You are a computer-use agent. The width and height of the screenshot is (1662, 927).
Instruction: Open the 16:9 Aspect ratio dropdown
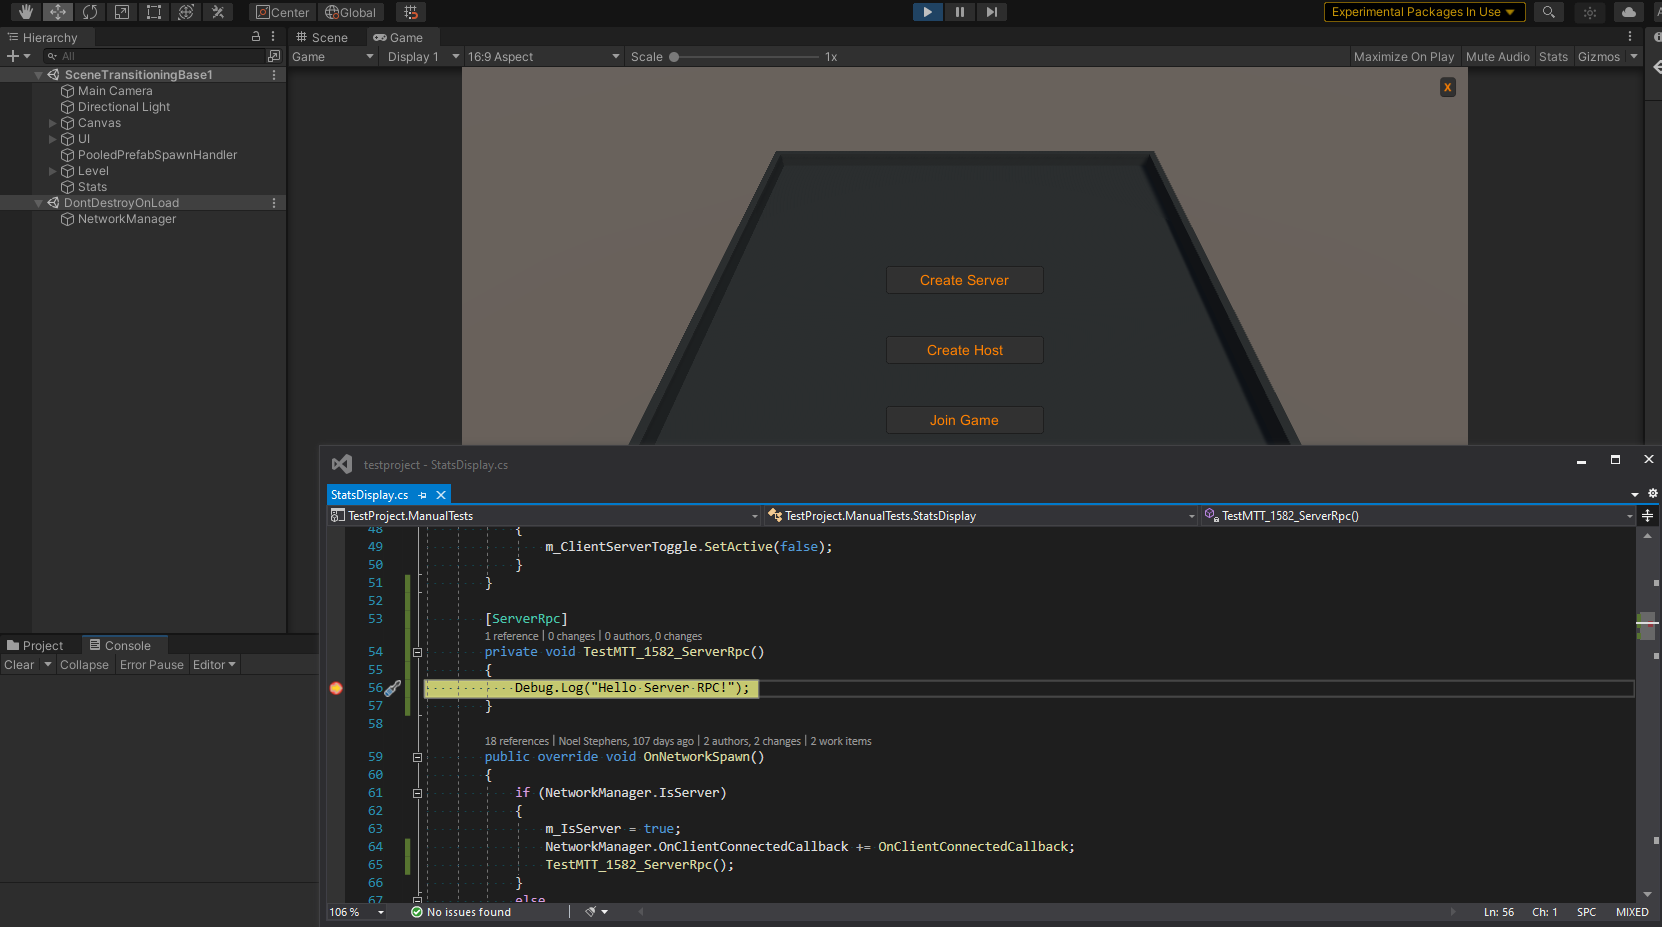point(540,57)
